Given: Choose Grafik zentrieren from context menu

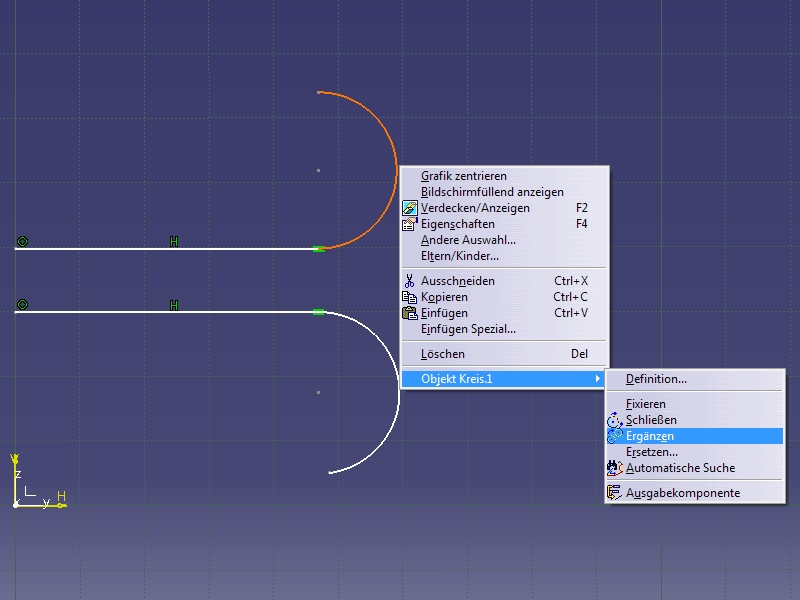Looking at the screenshot, I should pyautogui.click(x=505, y=176).
